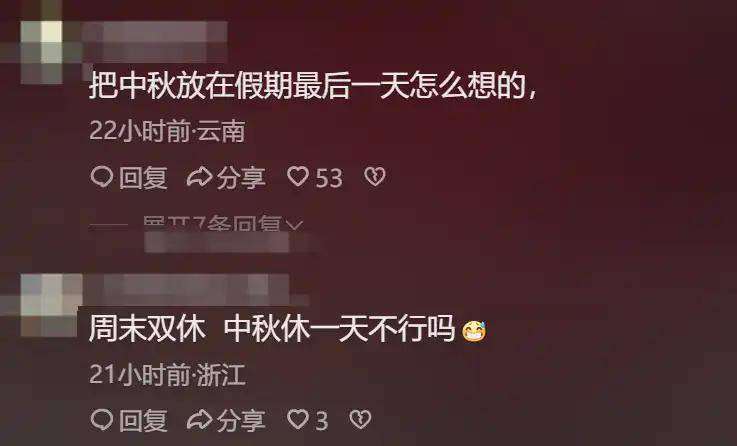
Task: Click the reply bubble icon under Zhejiang comment
Action: click(x=102, y=420)
